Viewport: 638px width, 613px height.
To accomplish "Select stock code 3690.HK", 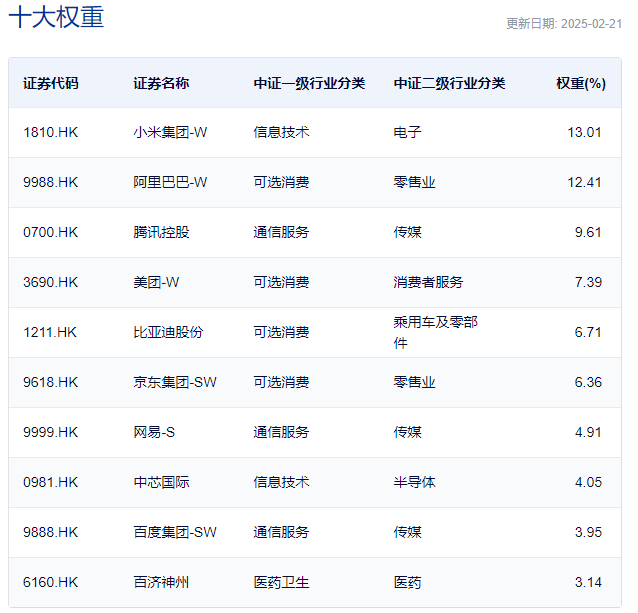I will click(x=50, y=282).
